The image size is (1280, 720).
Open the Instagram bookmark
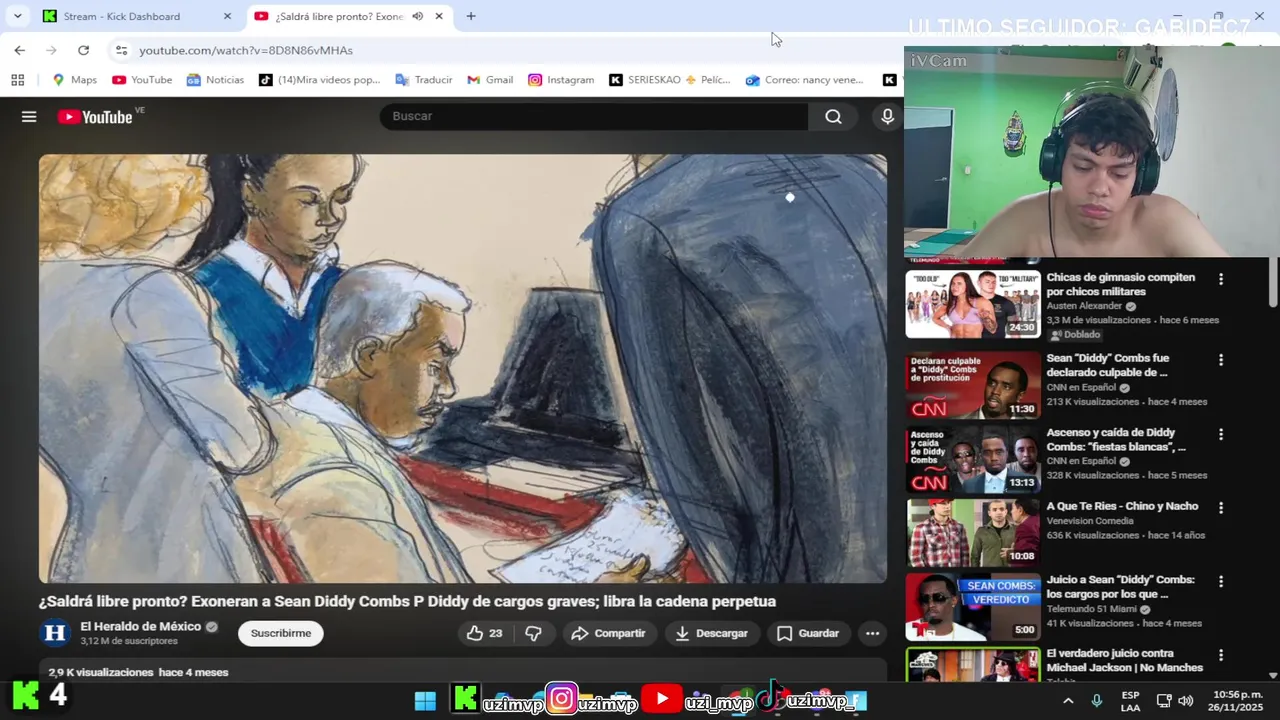pos(561,80)
